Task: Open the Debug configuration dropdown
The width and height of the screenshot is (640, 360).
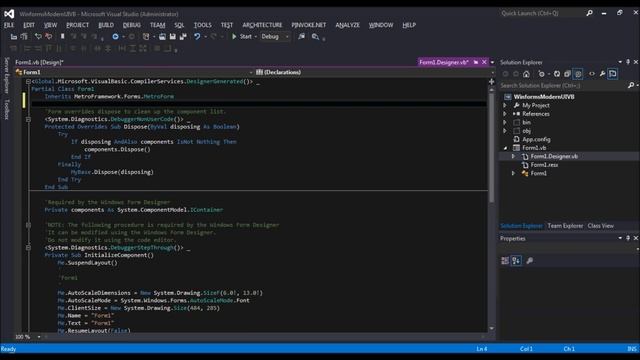Action: (x=287, y=37)
